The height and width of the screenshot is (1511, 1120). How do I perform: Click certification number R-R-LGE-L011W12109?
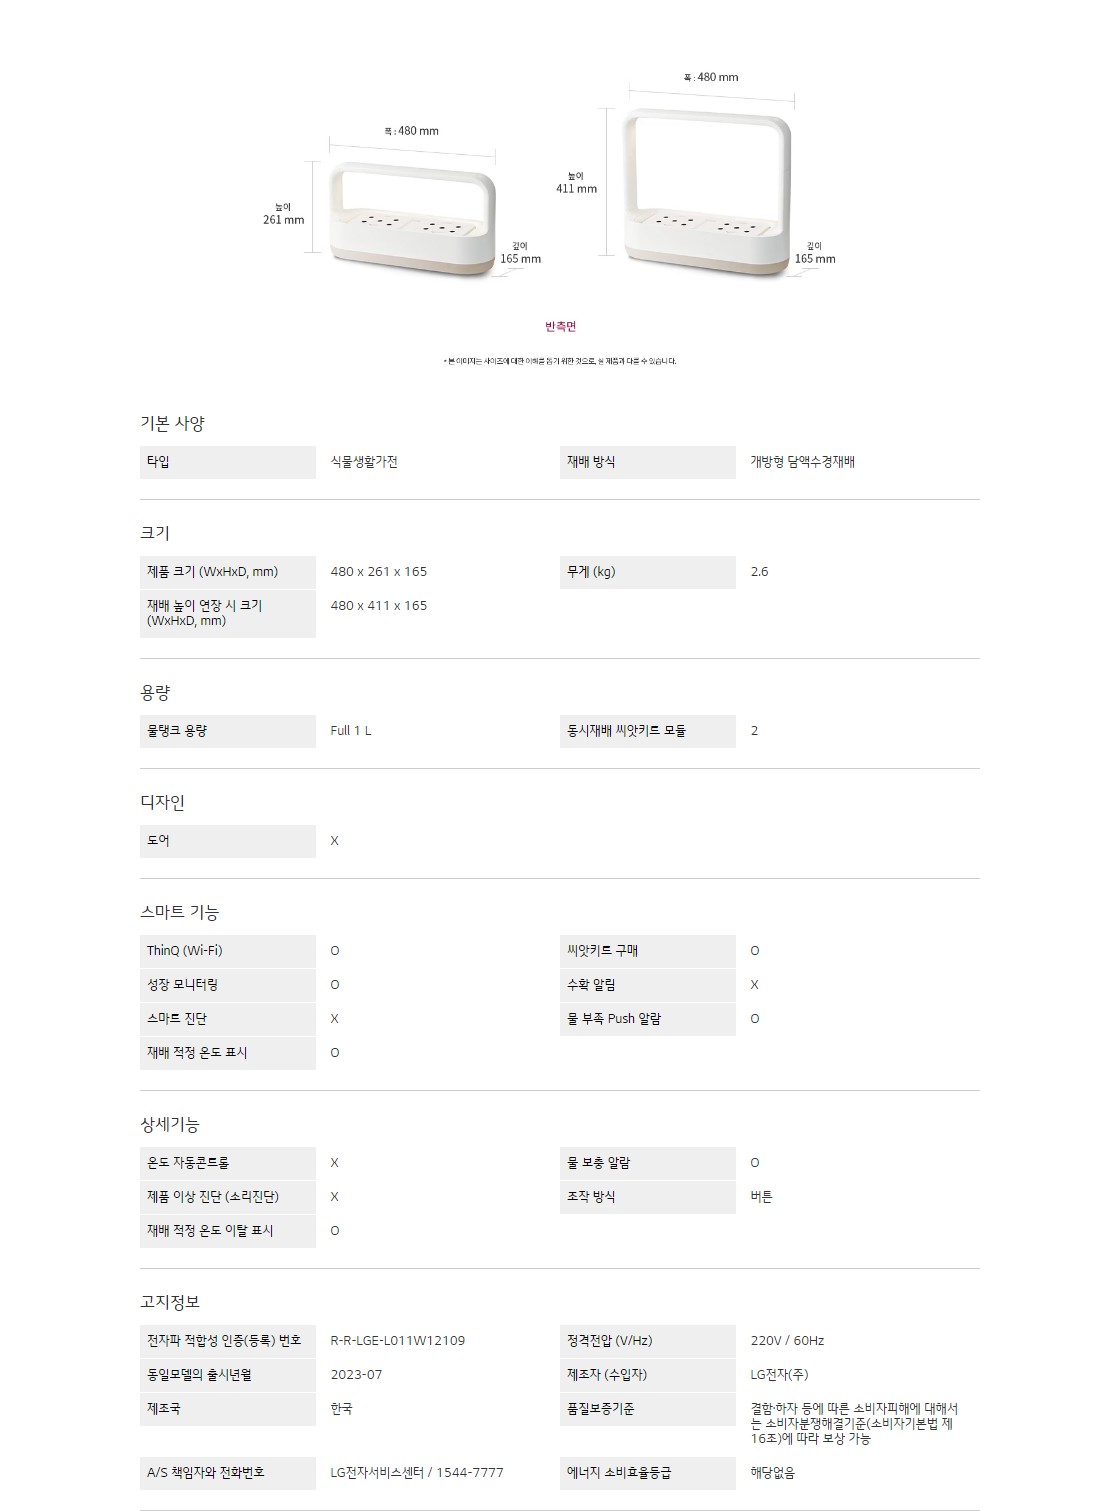tap(397, 1341)
